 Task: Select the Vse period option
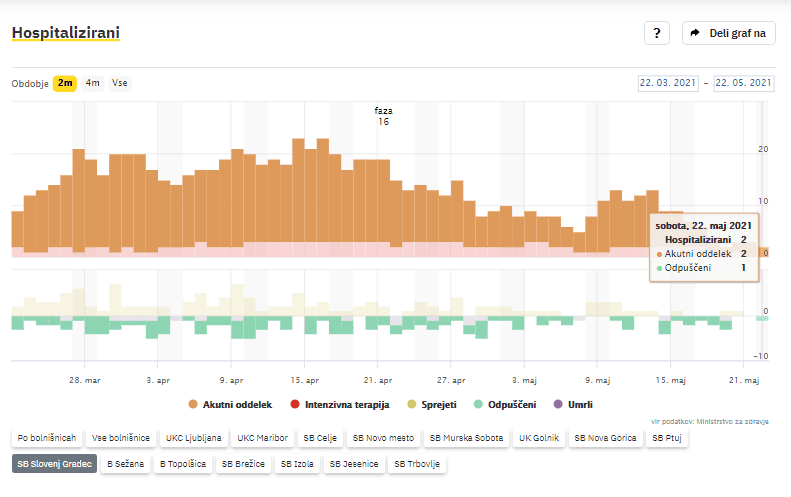(x=119, y=83)
